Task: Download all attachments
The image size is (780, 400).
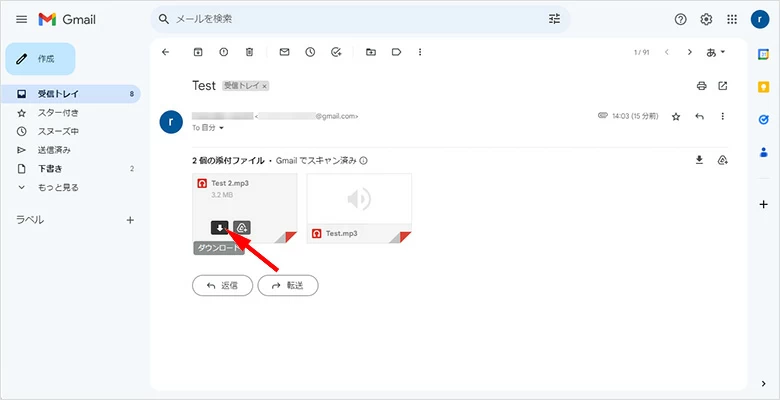Action: tap(700, 160)
